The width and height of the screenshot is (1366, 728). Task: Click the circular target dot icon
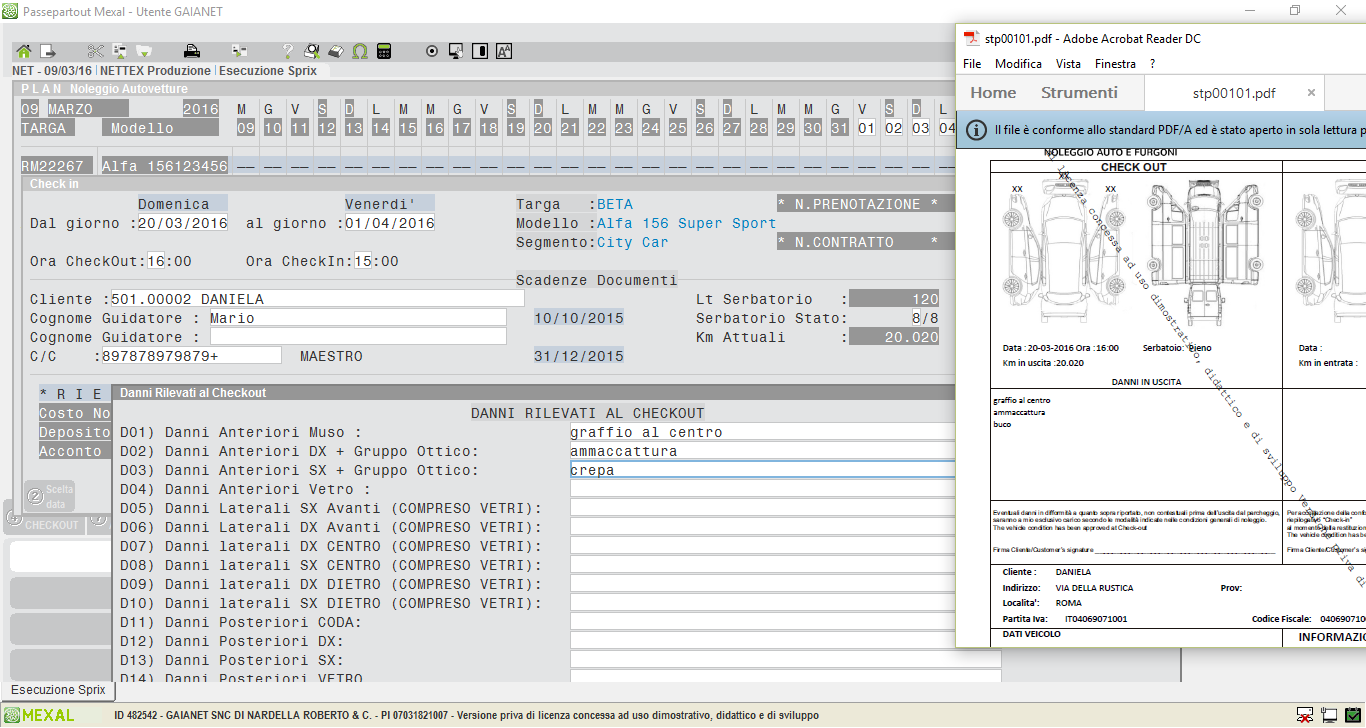tap(432, 51)
